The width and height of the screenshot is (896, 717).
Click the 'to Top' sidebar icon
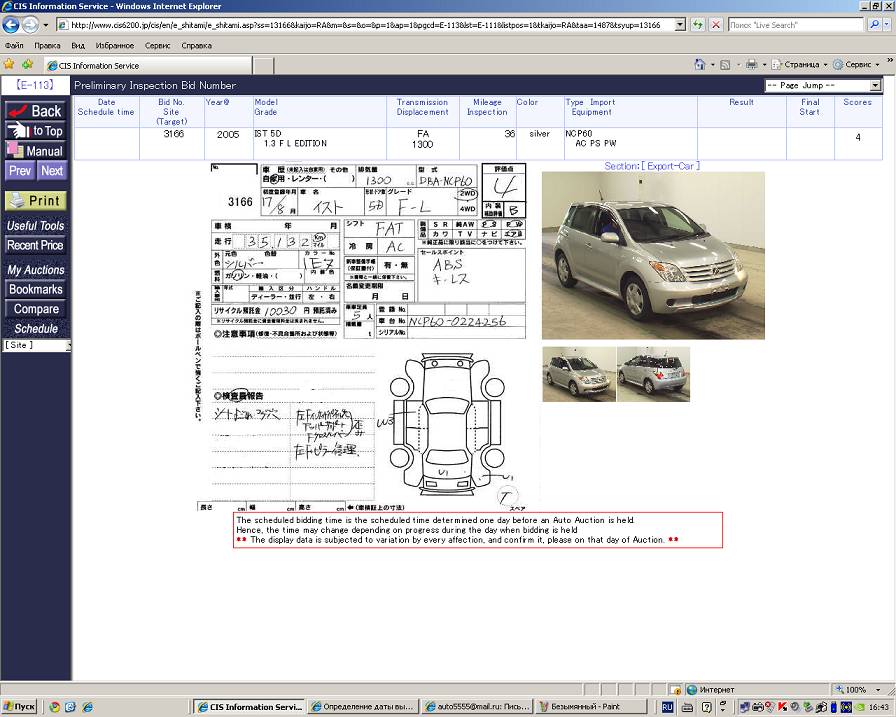(x=36, y=131)
